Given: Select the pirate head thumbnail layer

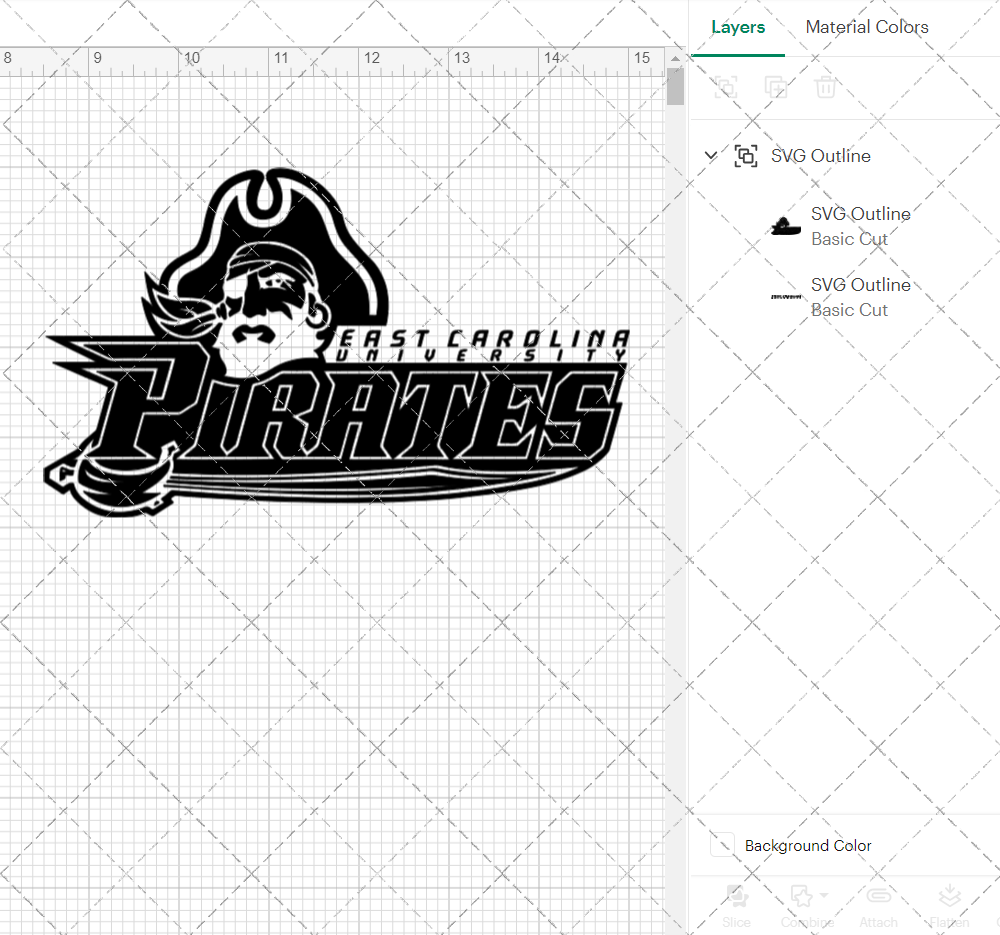Looking at the screenshot, I should pos(786,226).
